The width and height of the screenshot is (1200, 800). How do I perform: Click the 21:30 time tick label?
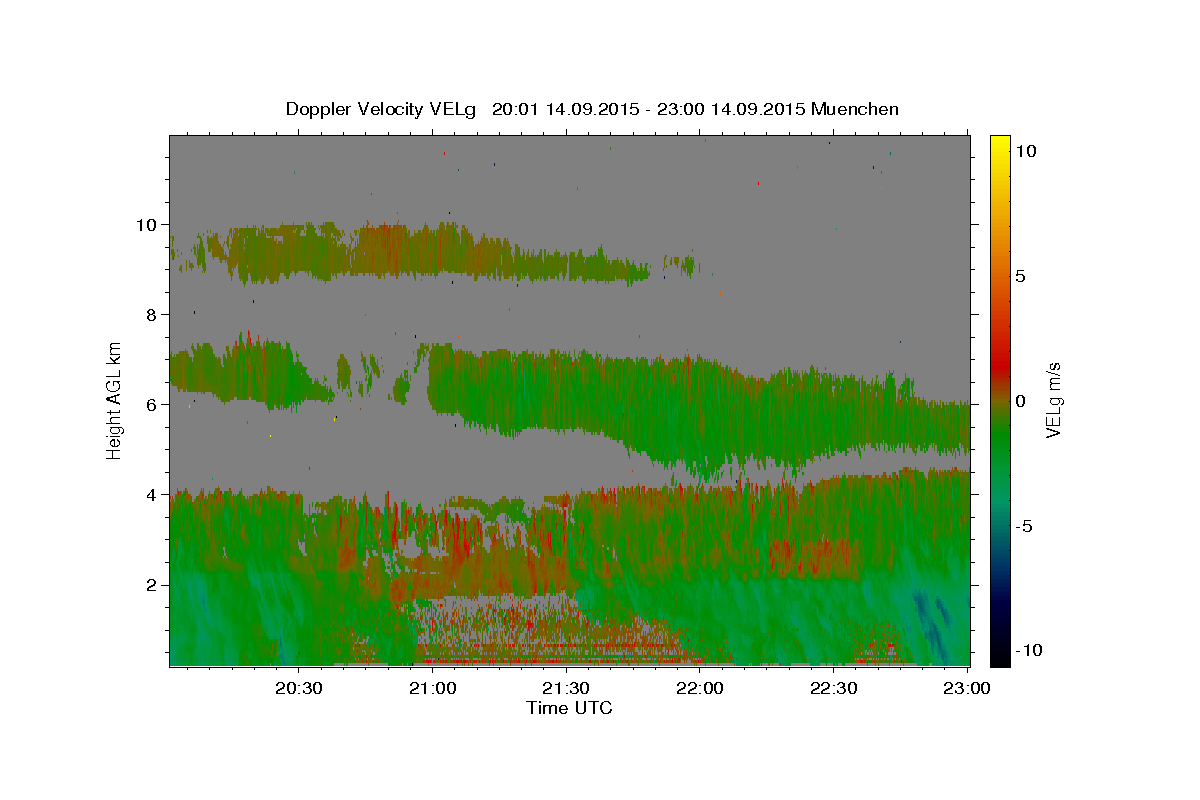566,688
